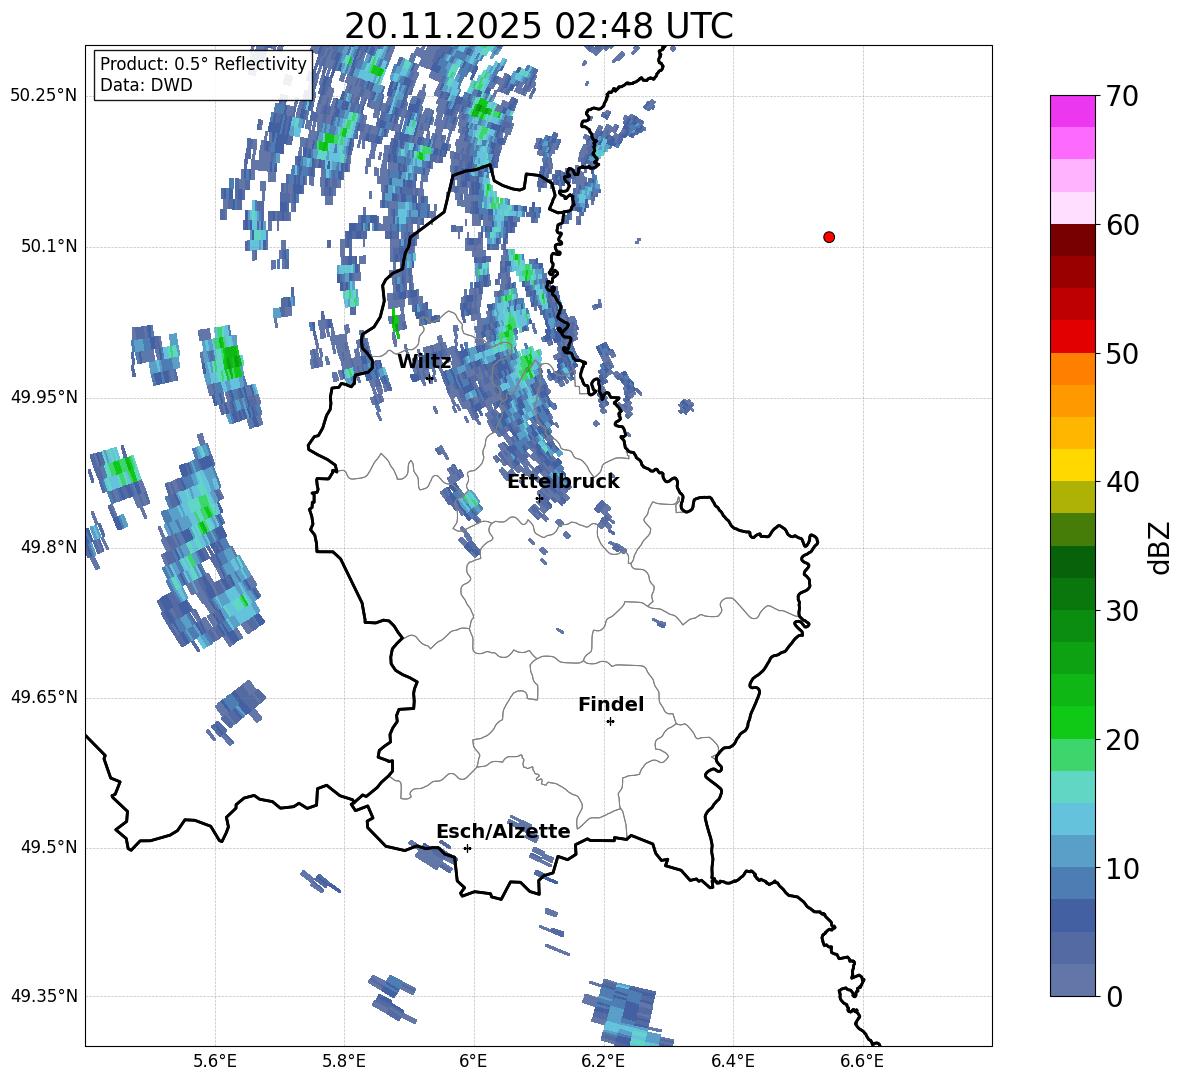
Task: Click the dBZ colorbar axis label
Action: pyautogui.click(x=1160, y=547)
